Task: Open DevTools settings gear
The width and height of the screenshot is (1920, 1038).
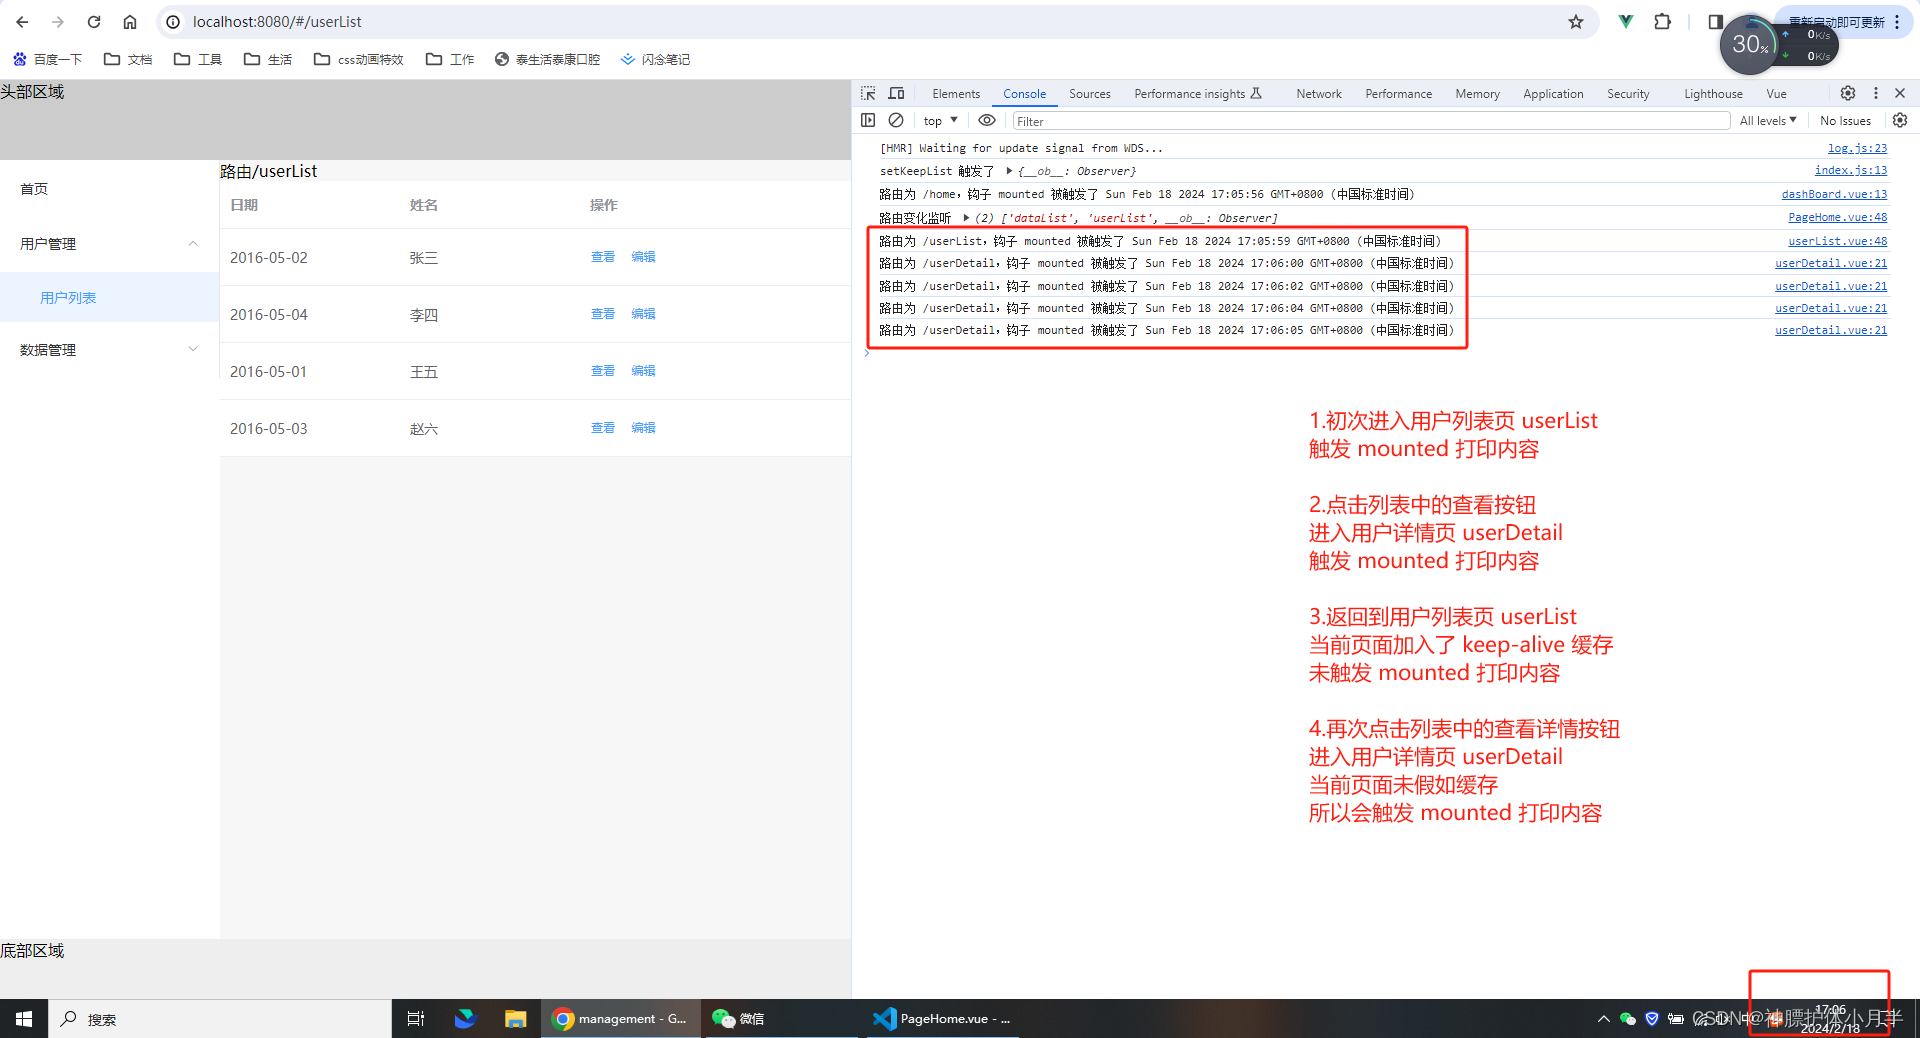Action: (1848, 93)
